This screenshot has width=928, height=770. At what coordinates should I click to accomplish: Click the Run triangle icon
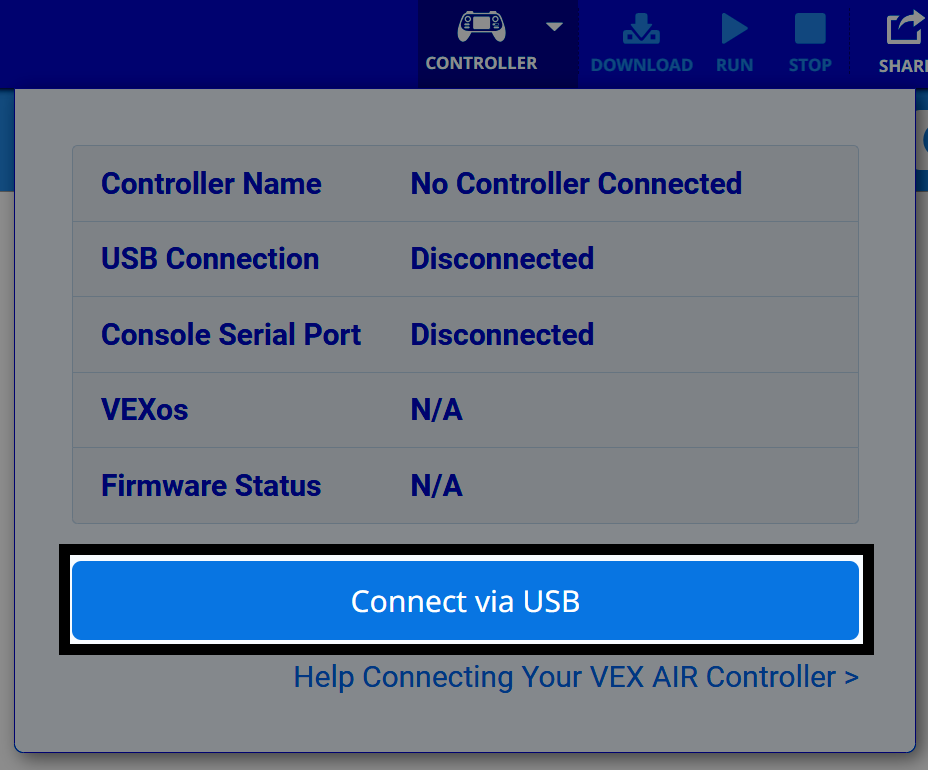[x=734, y=28]
